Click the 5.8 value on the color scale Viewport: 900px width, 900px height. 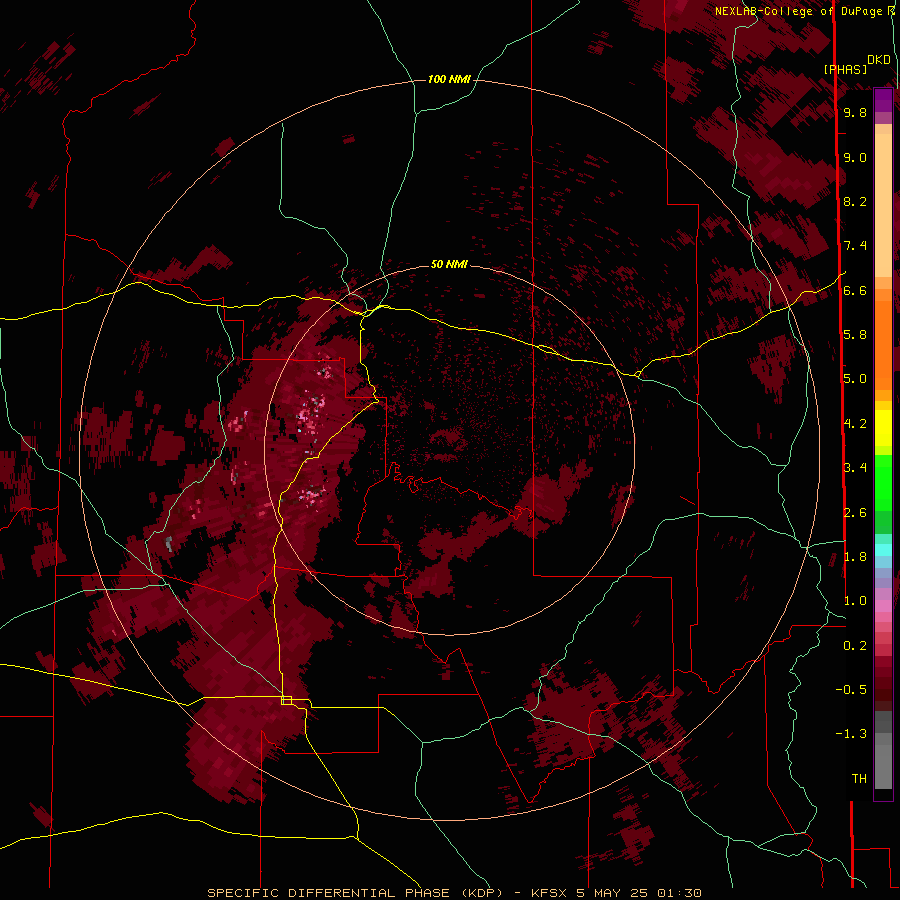click(855, 334)
